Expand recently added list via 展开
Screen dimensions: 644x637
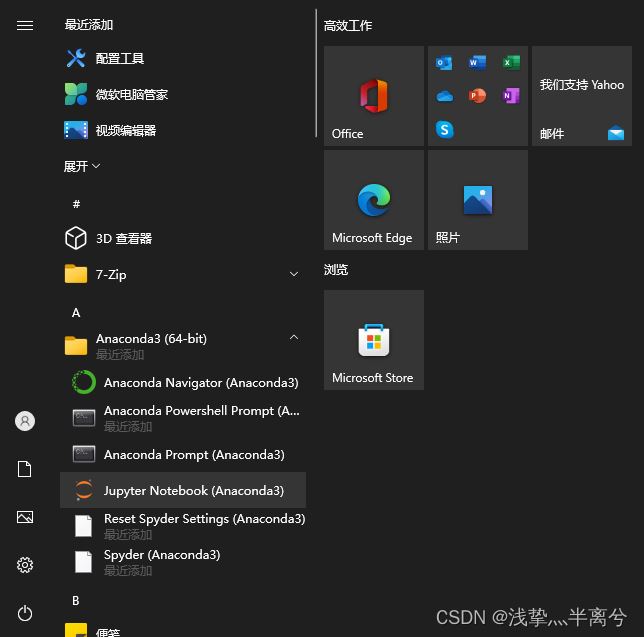(x=82, y=166)
